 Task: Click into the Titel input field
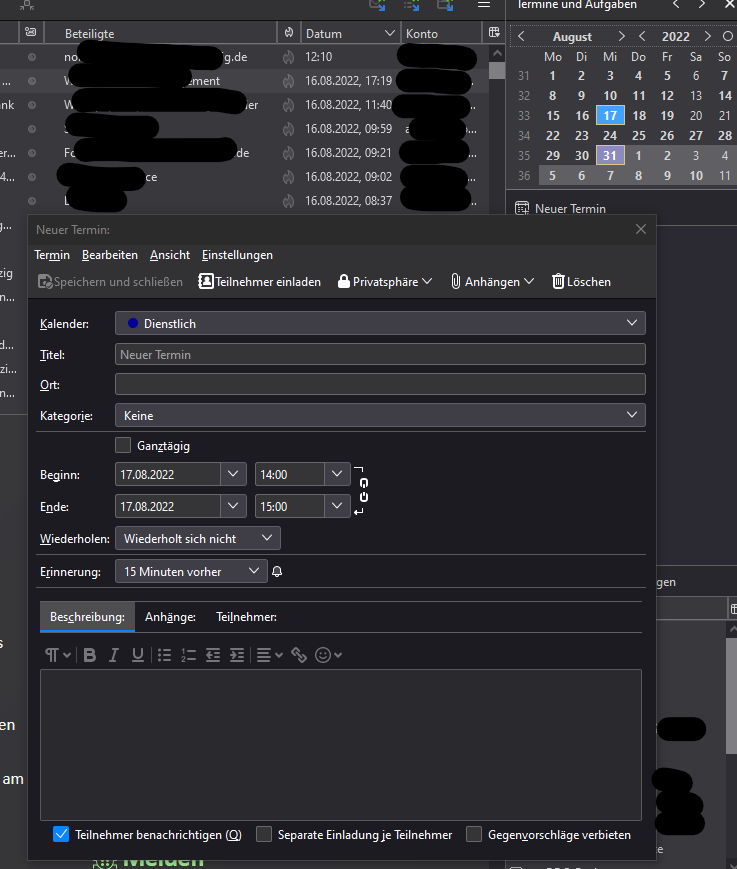pyautogui.click(x=380, y=354)
